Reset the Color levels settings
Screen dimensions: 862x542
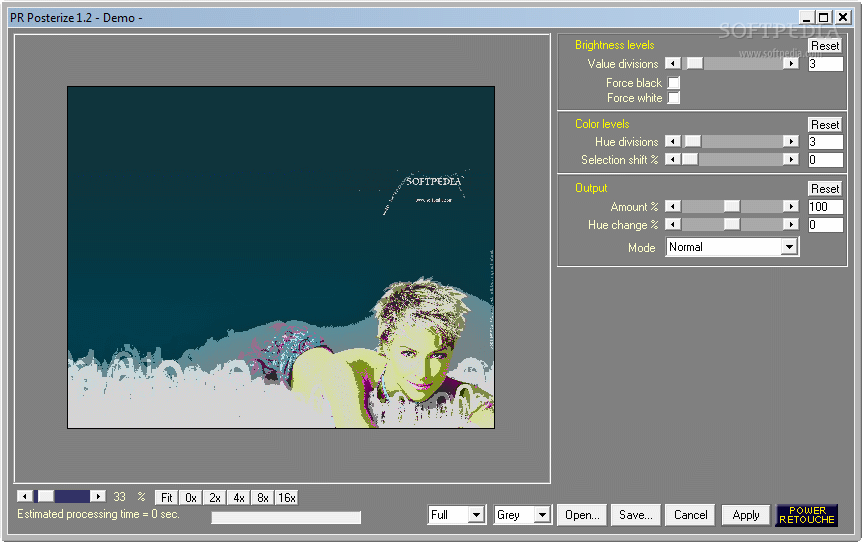pos(825,125)
